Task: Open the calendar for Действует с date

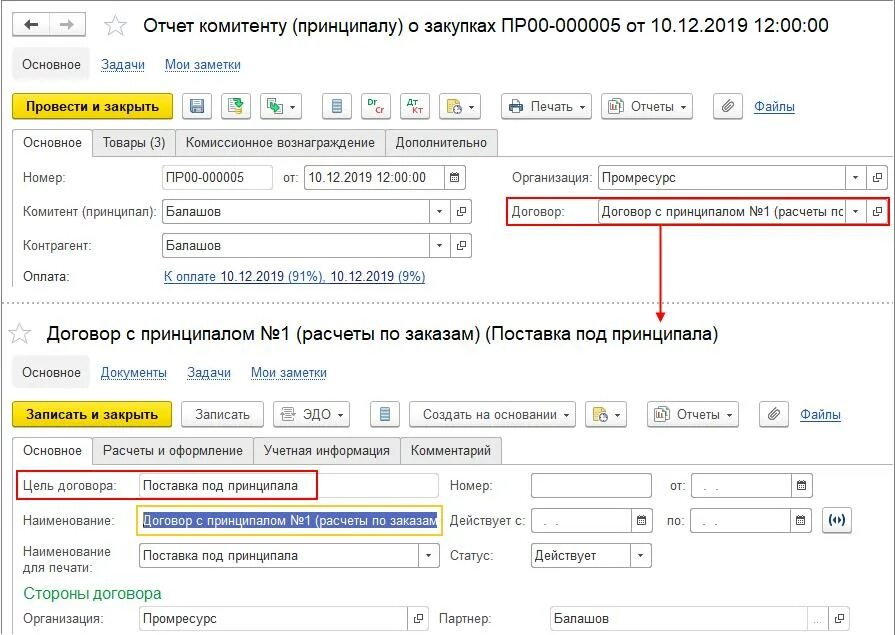Action: coord(642,521)
